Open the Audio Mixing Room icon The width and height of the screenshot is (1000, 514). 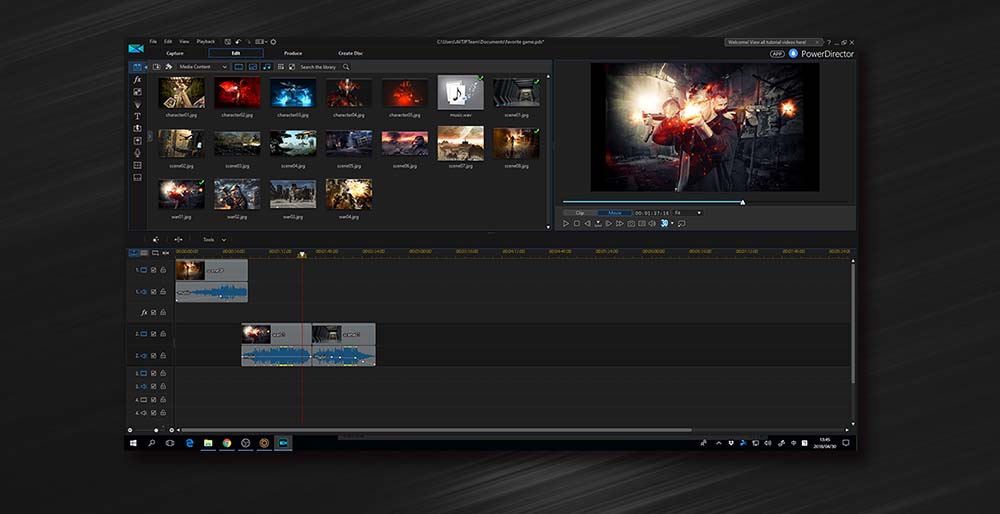coord(137,141)
